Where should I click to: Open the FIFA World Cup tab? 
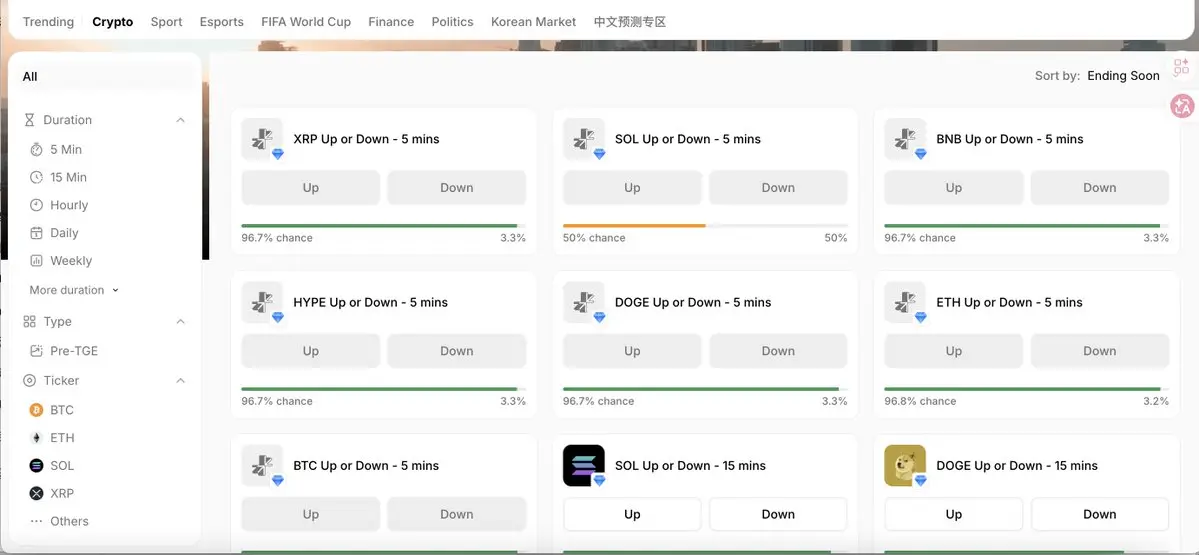click(306, 22)
